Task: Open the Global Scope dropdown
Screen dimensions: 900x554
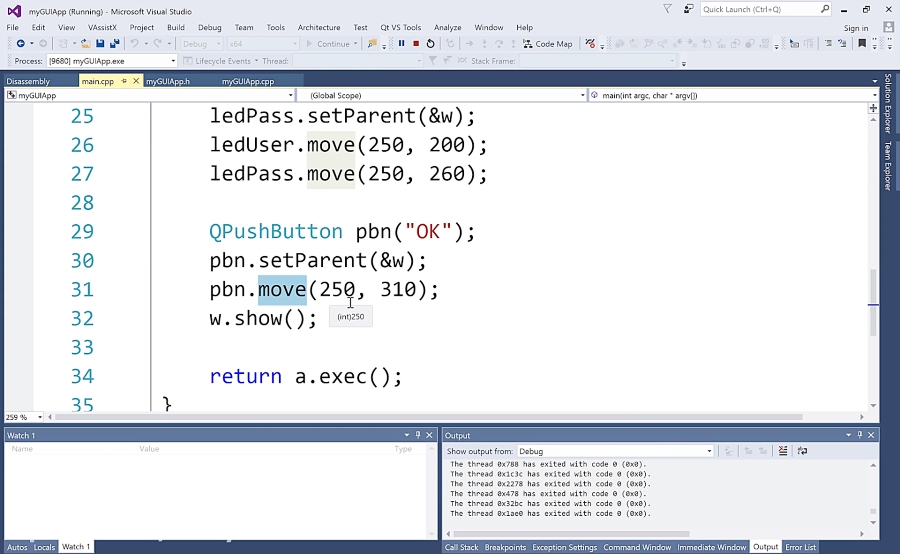Action: click(x=443, y=95)
